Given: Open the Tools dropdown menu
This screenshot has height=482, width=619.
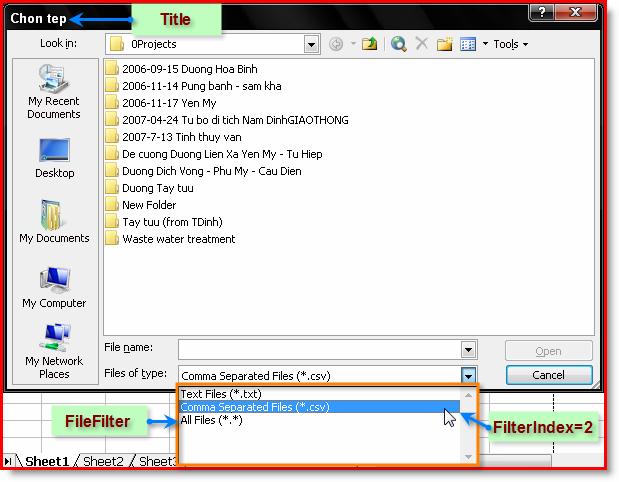Looking at the screenshot, I should [510, 44].
